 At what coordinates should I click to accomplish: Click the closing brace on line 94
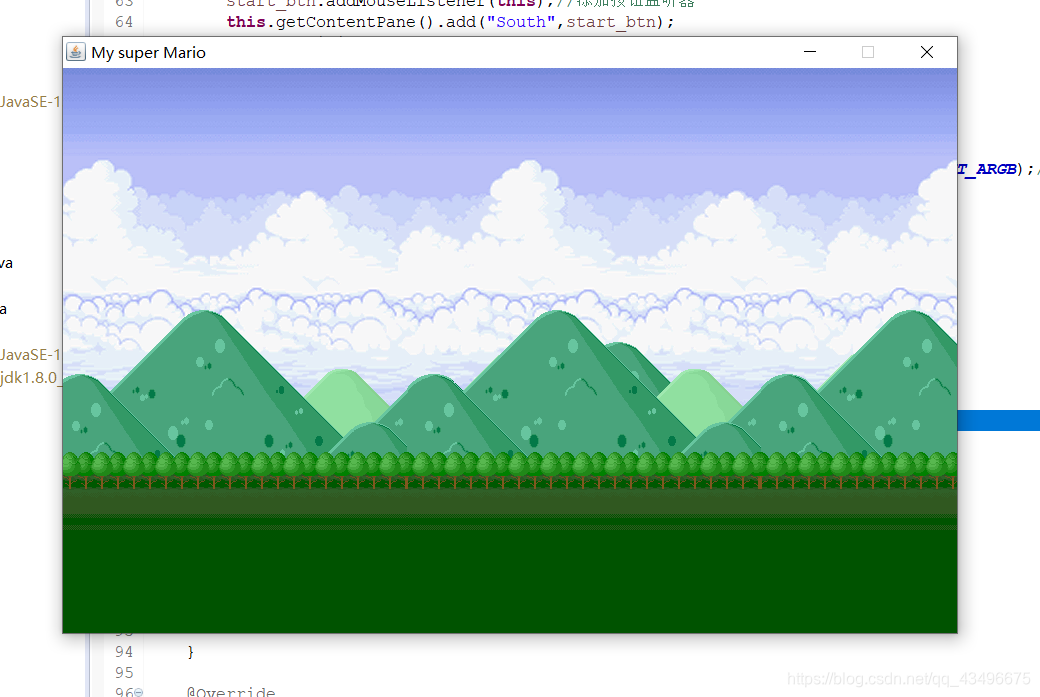190,652
